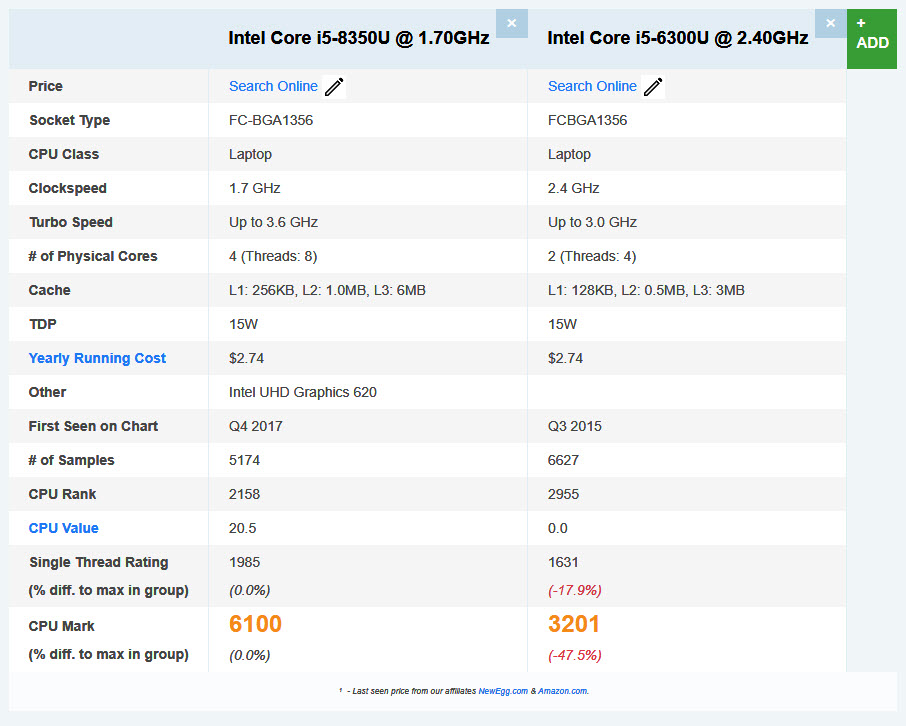Screen dimensions: 906x726
Task: Click the Intel UHD Graphics 620 cell
Action: 302,392
